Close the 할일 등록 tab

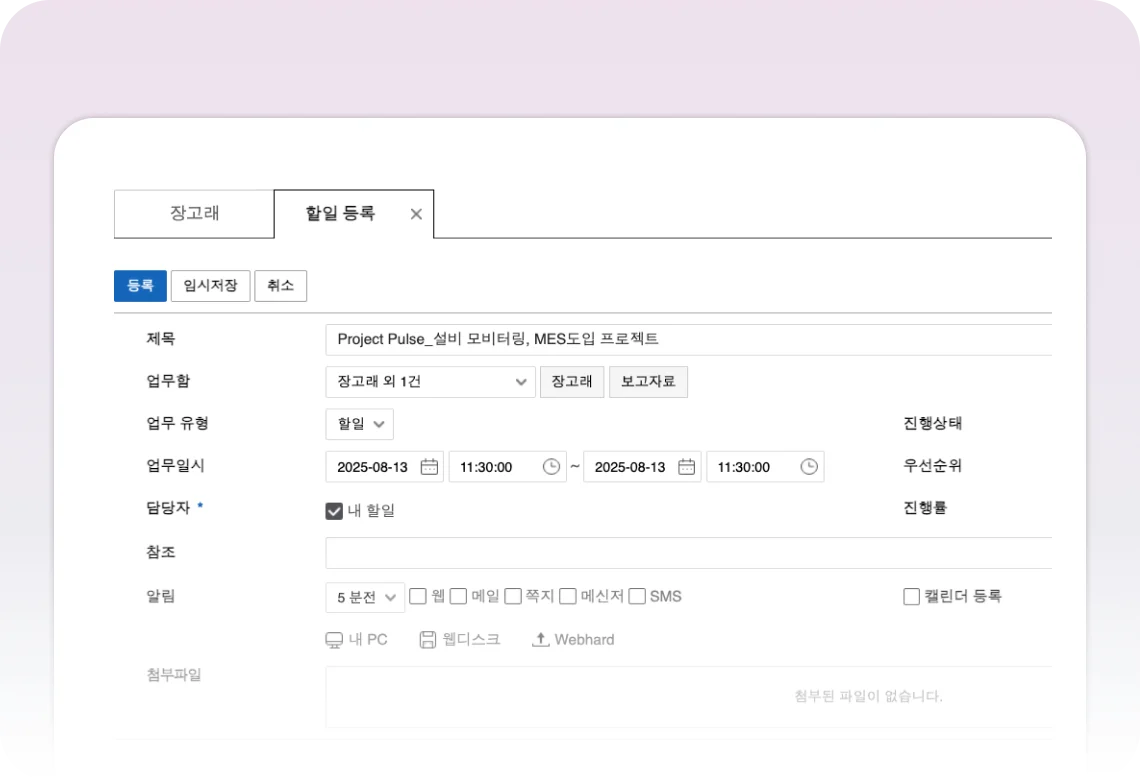tap(416, 214)
